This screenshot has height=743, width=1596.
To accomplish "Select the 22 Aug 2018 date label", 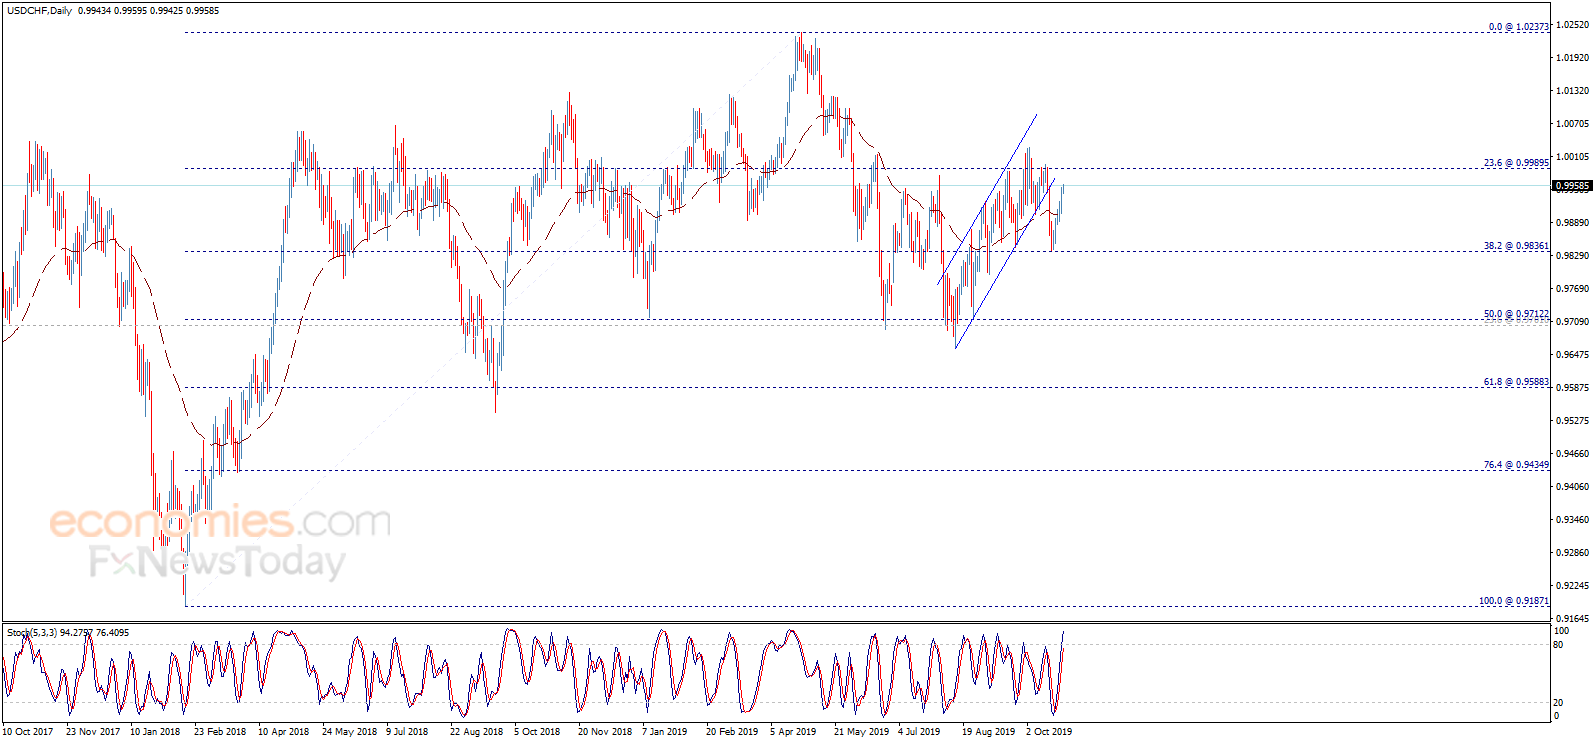I will (x=477, y=732).
